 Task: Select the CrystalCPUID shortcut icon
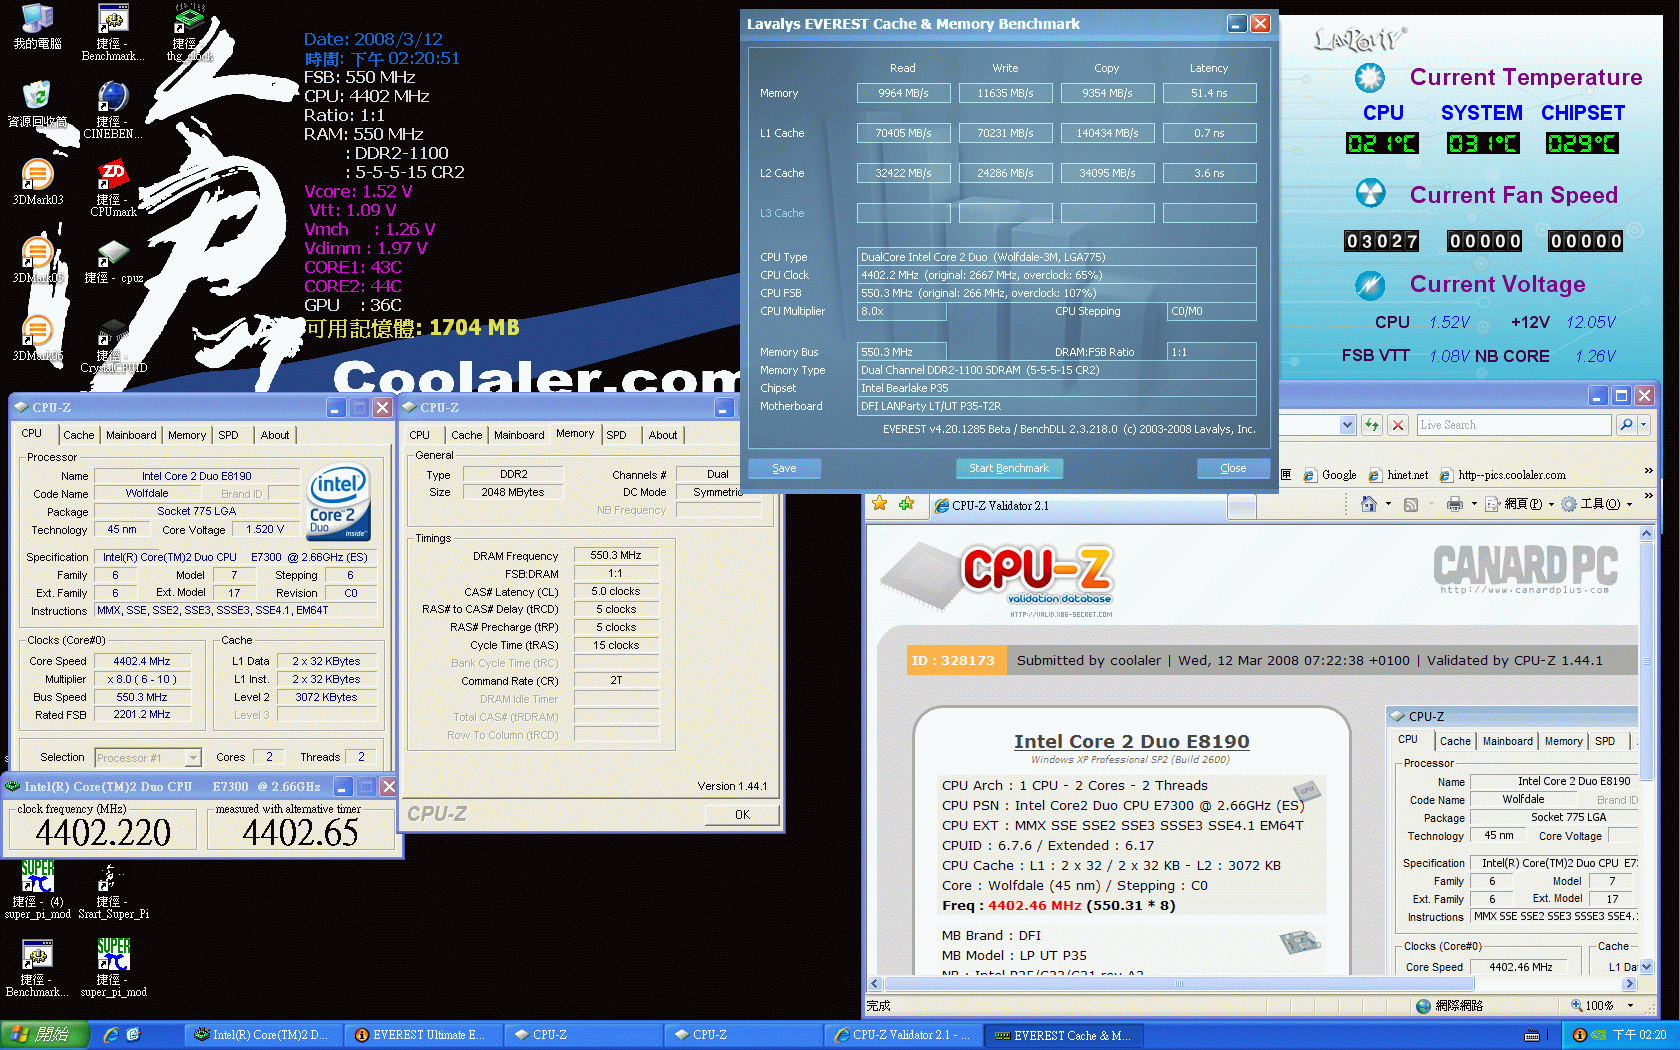click(x=113, y=344)
